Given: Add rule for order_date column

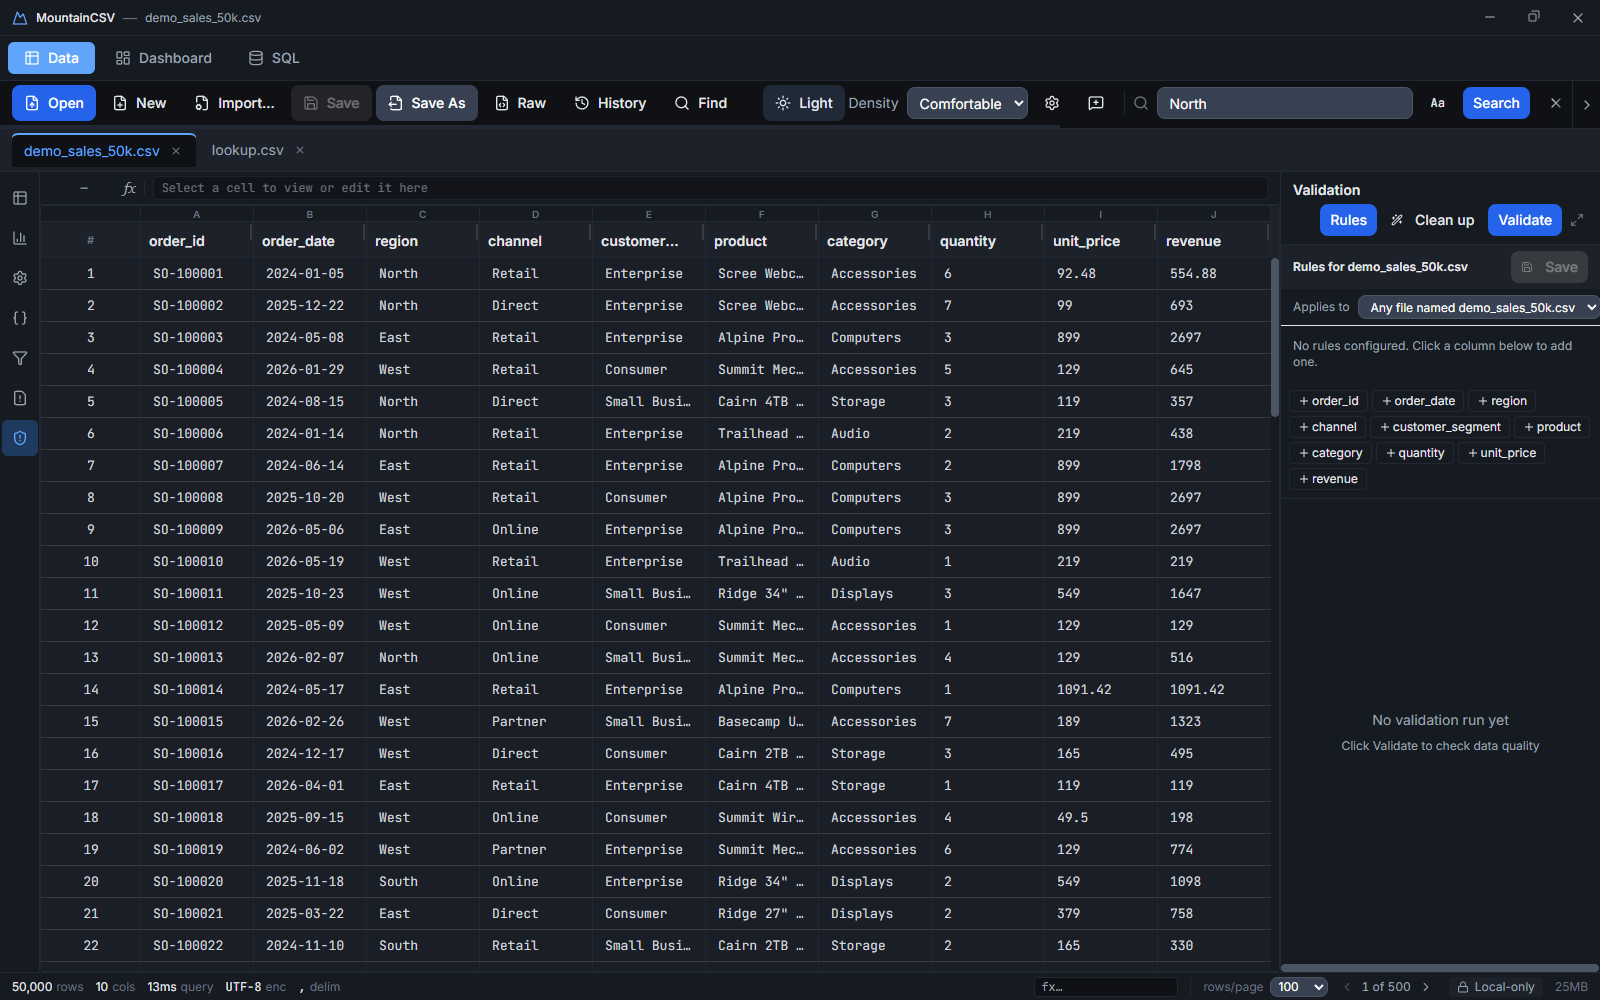Looking at the screenshot, I should [1418, 401].
